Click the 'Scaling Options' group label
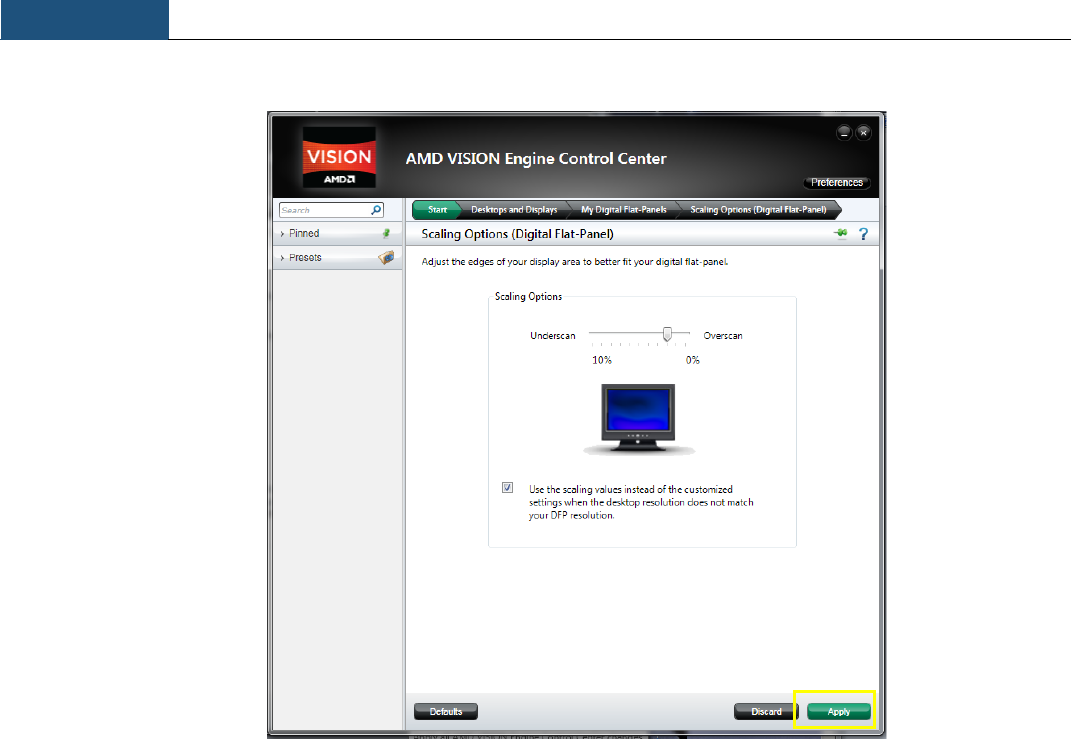Viewport: 1071px width, 745px height. tap(528, 296)
